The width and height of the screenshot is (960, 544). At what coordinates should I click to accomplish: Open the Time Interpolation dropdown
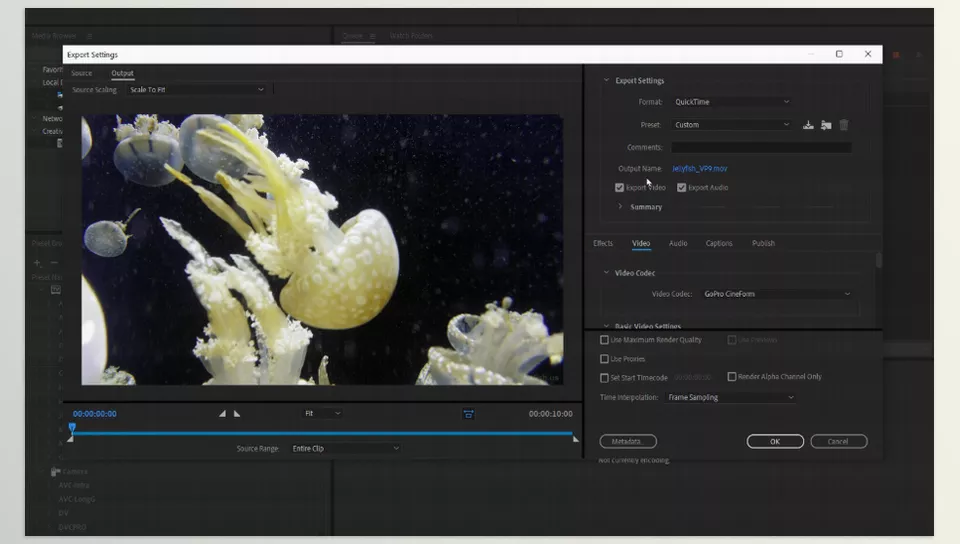tap(730, 397)
